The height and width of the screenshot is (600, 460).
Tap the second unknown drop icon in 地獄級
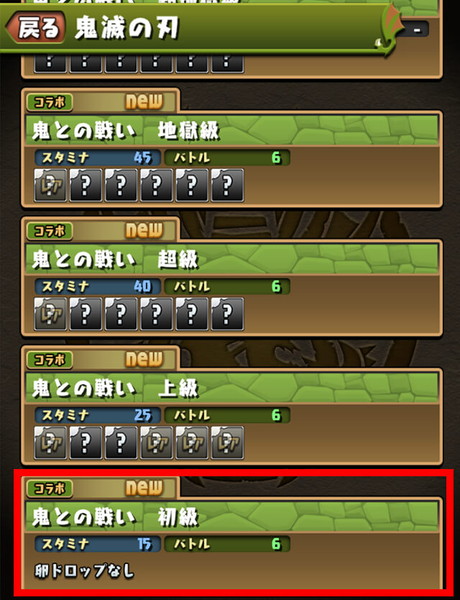click(x=121, y=185)
